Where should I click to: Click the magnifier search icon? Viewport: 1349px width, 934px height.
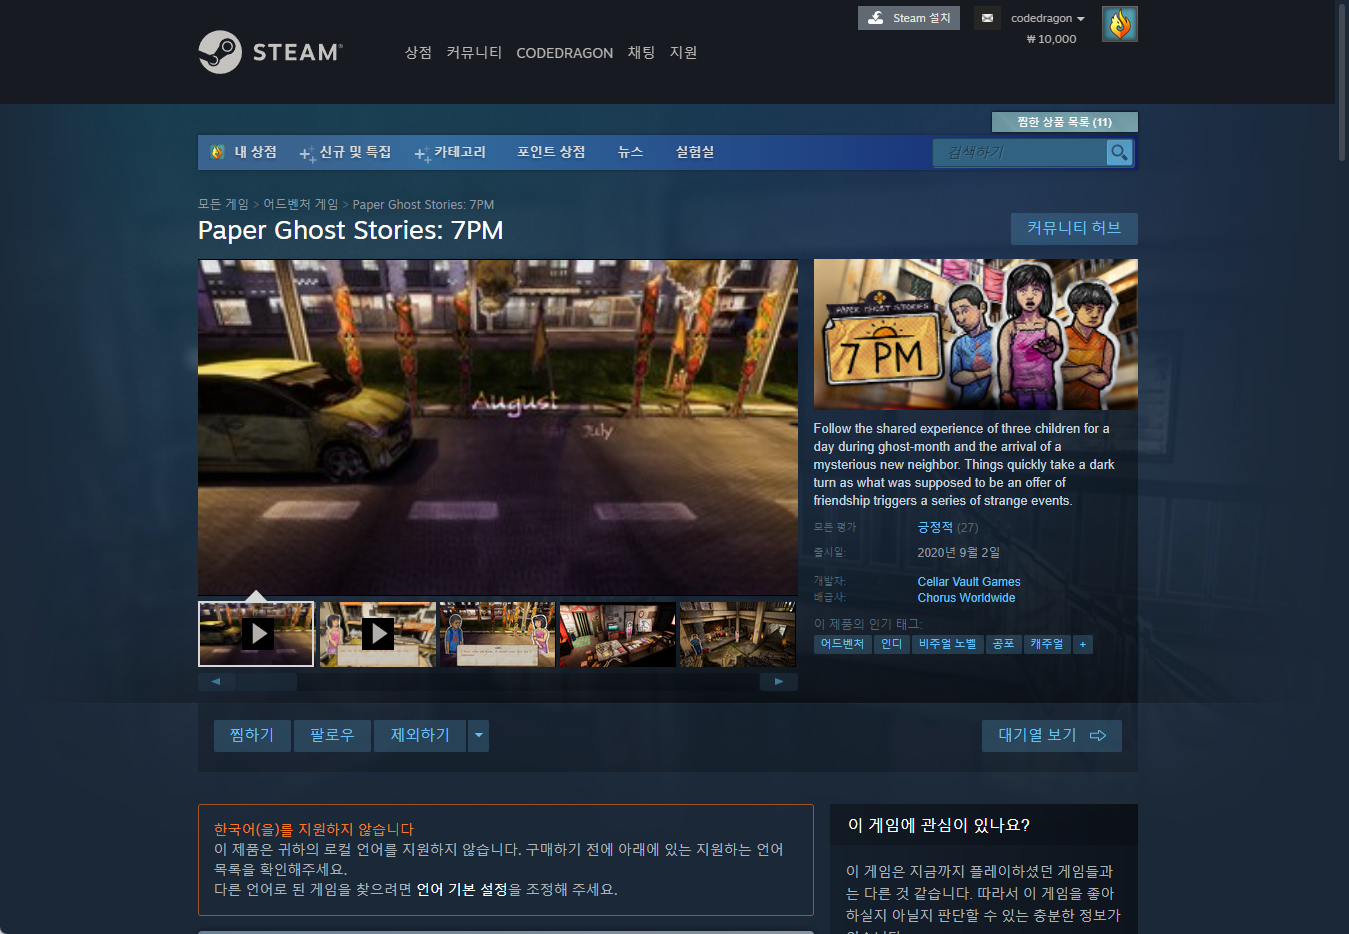coord(1119,152)
